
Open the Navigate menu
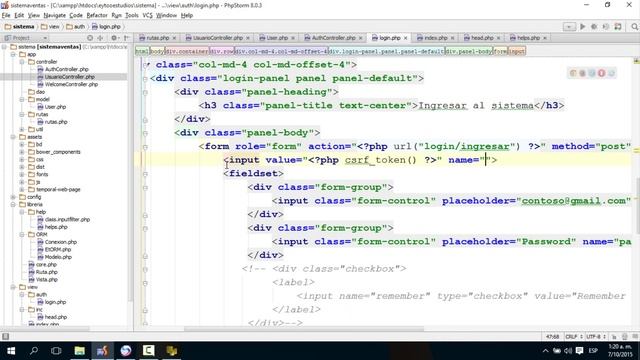[55, 15]
